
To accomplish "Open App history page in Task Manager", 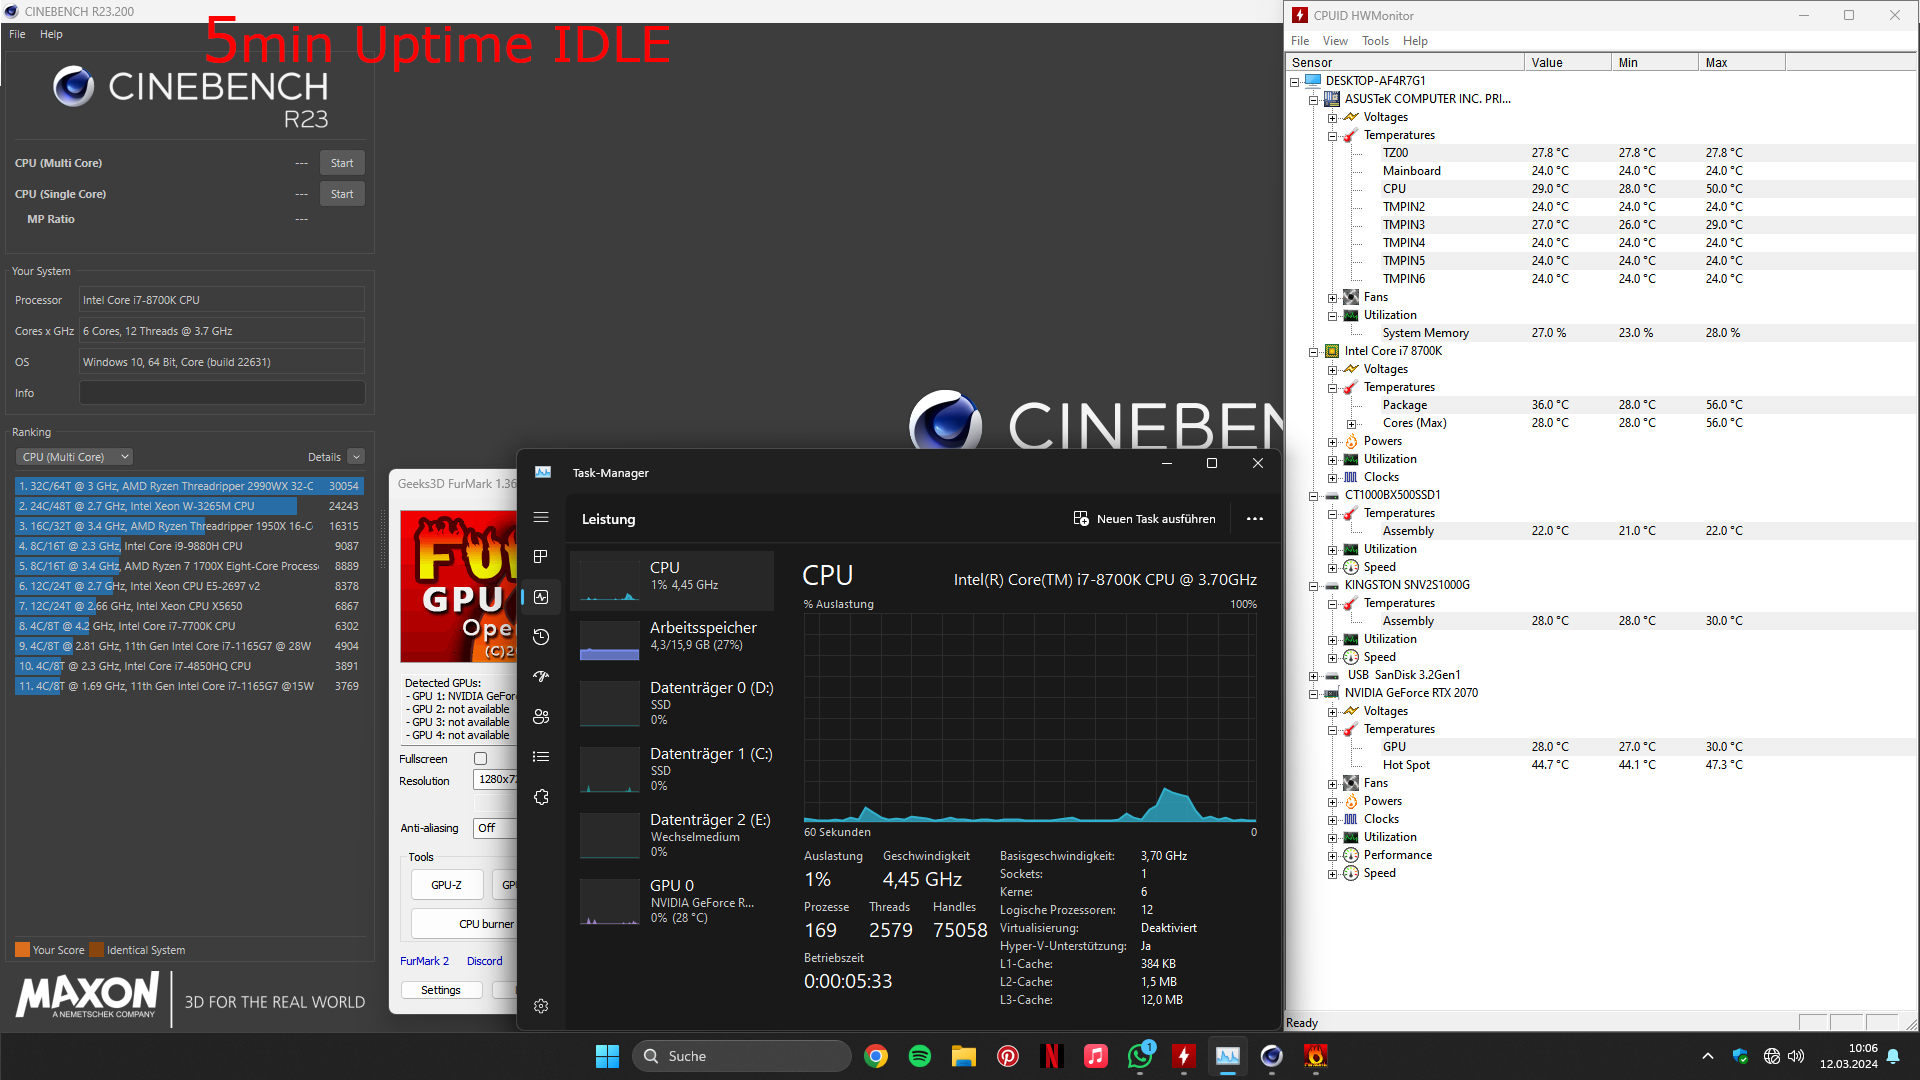I will coord(541,637).
